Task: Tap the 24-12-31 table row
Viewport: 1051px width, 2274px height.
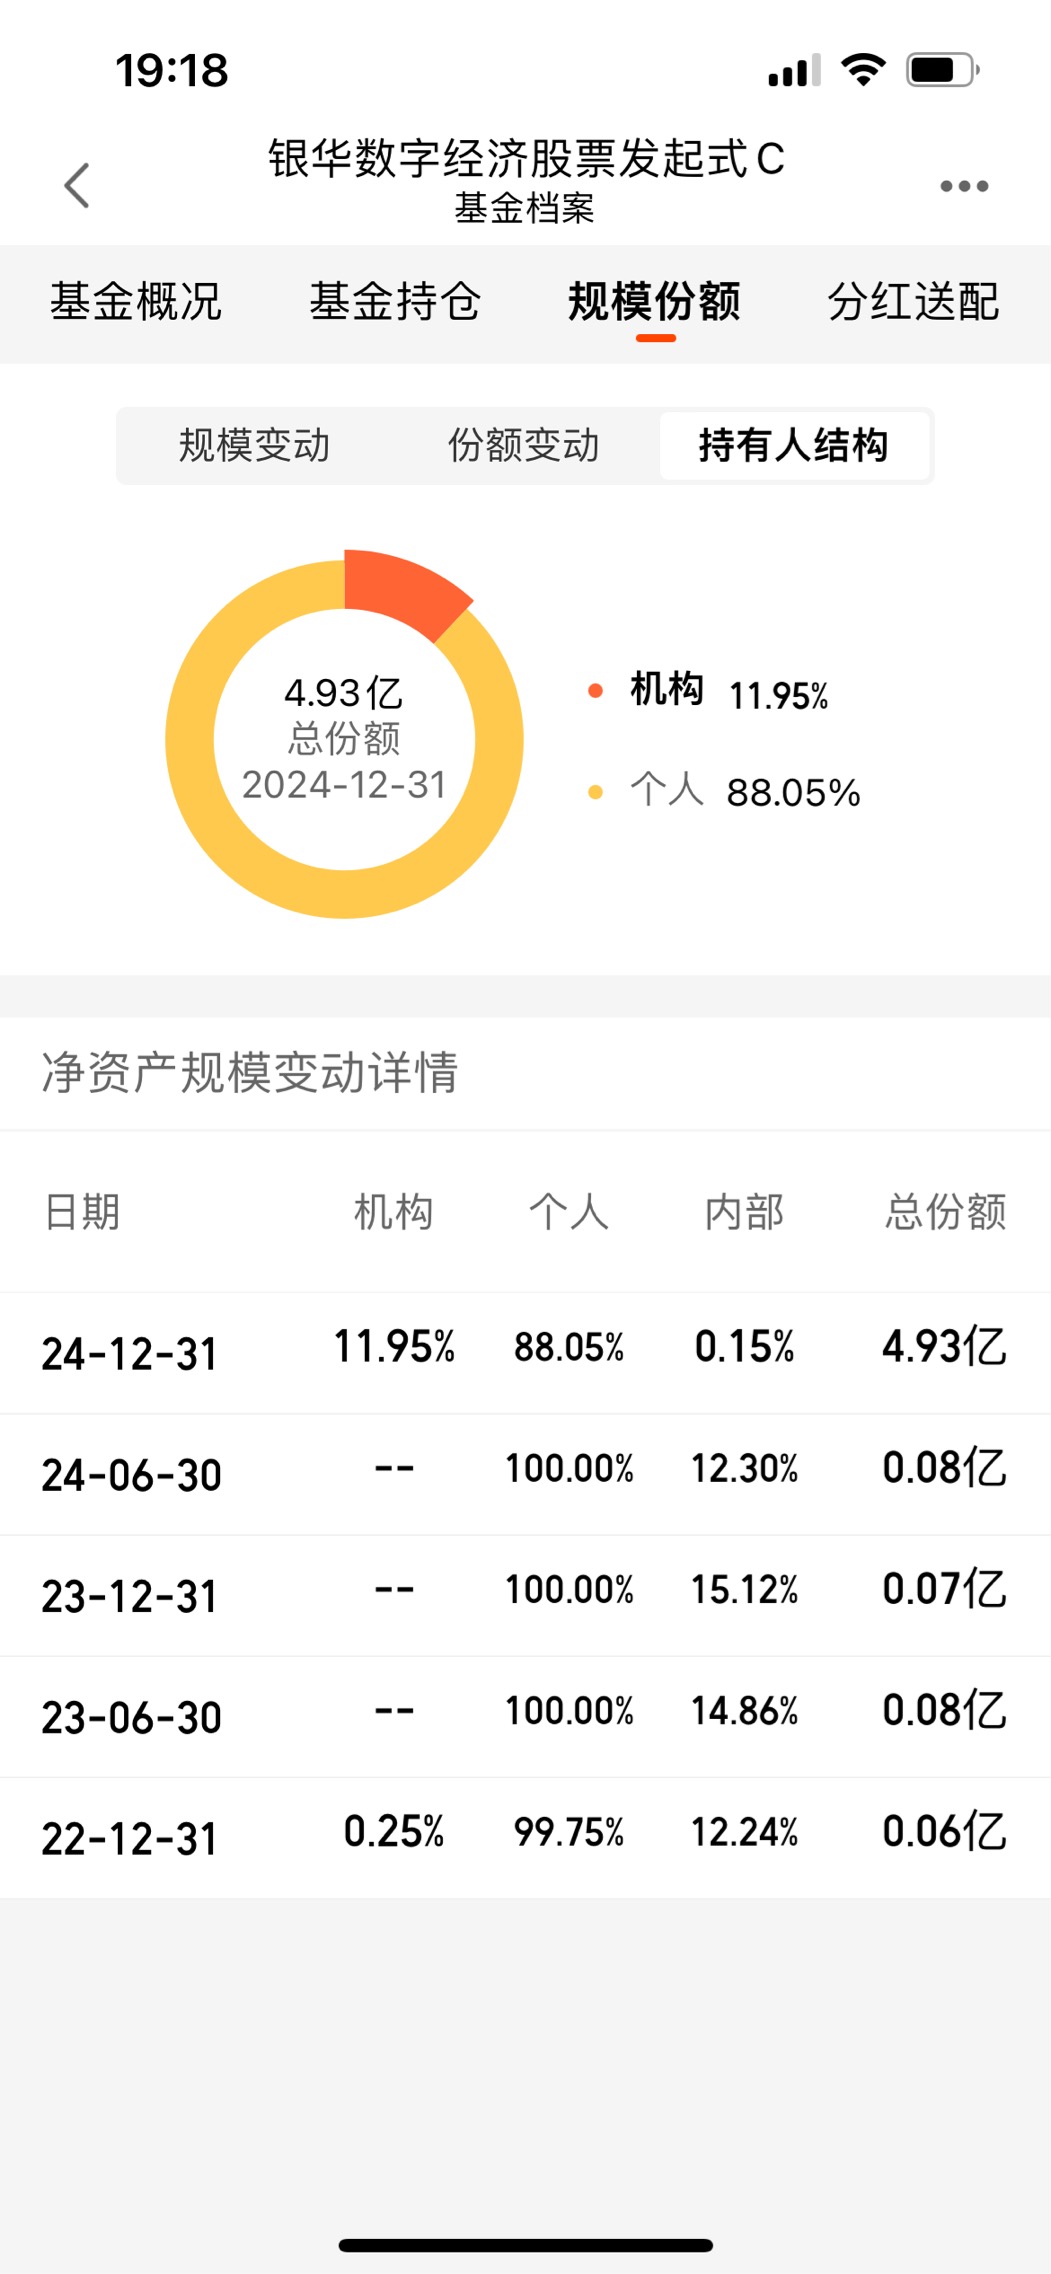Action: point(525,1352)
